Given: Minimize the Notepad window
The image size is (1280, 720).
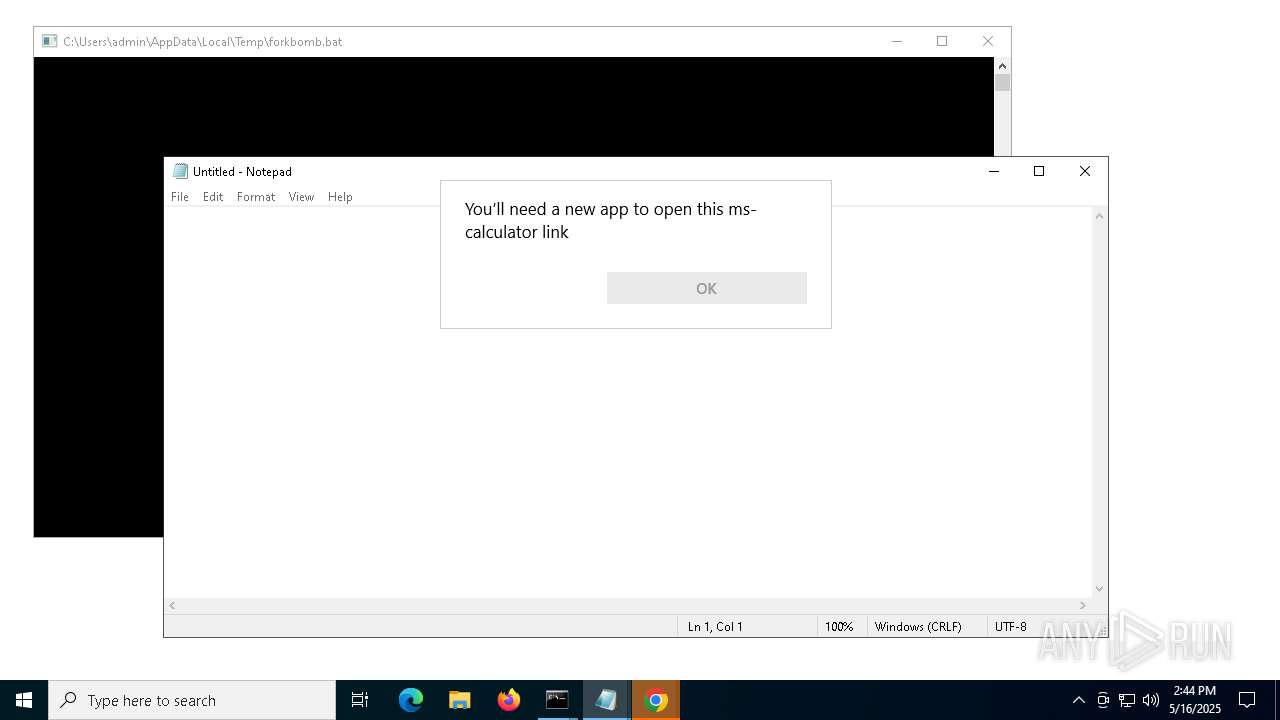Looking at the screenshot, I should [x=993, y=171].
